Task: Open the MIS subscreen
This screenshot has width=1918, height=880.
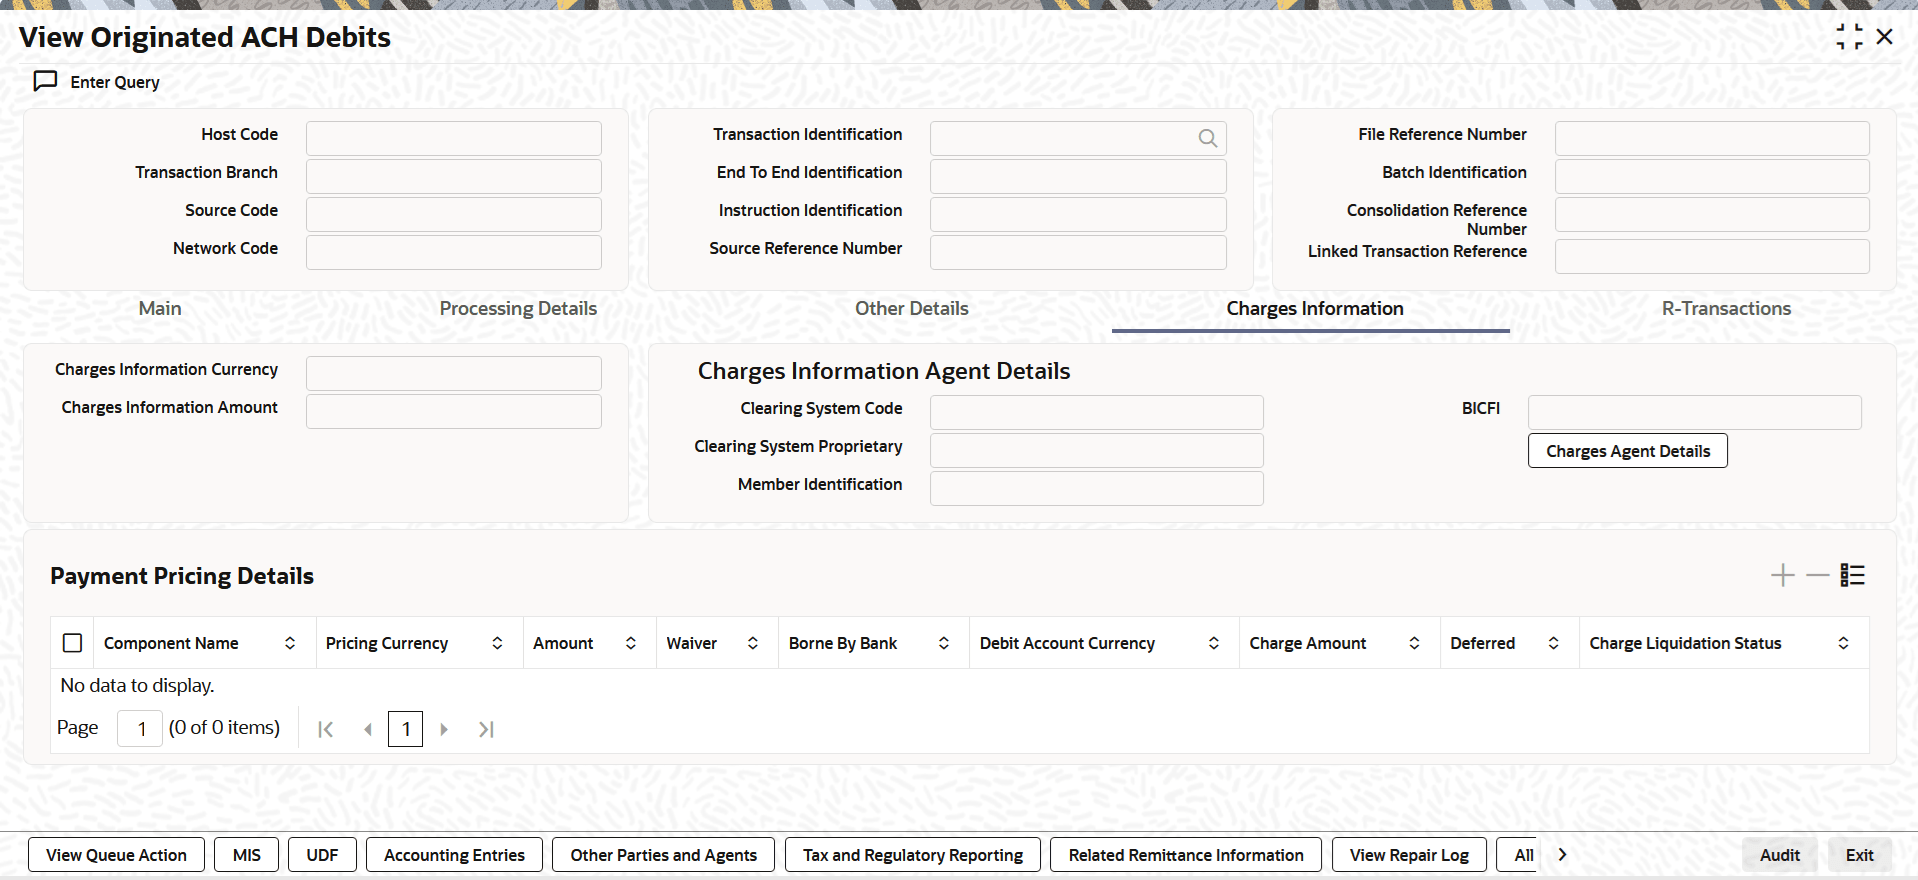Action: click(x=247, y=855)
